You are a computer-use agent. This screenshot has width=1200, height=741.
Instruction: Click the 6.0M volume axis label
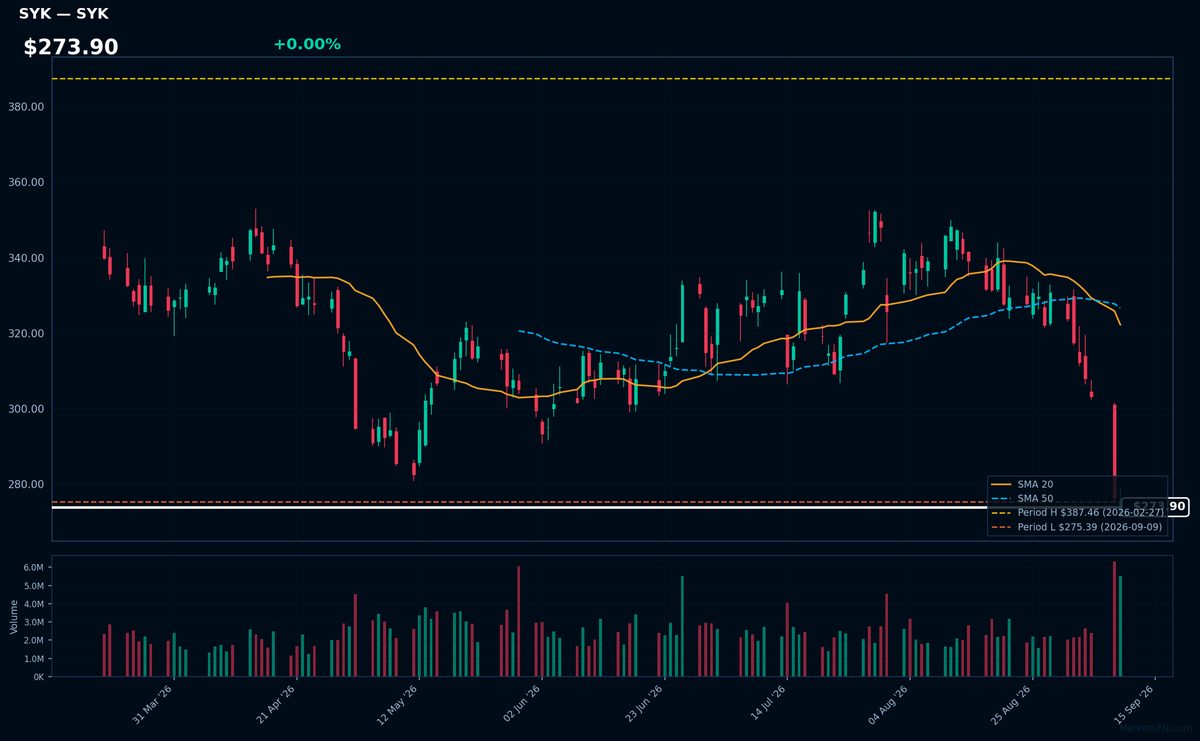pos(33,567)
